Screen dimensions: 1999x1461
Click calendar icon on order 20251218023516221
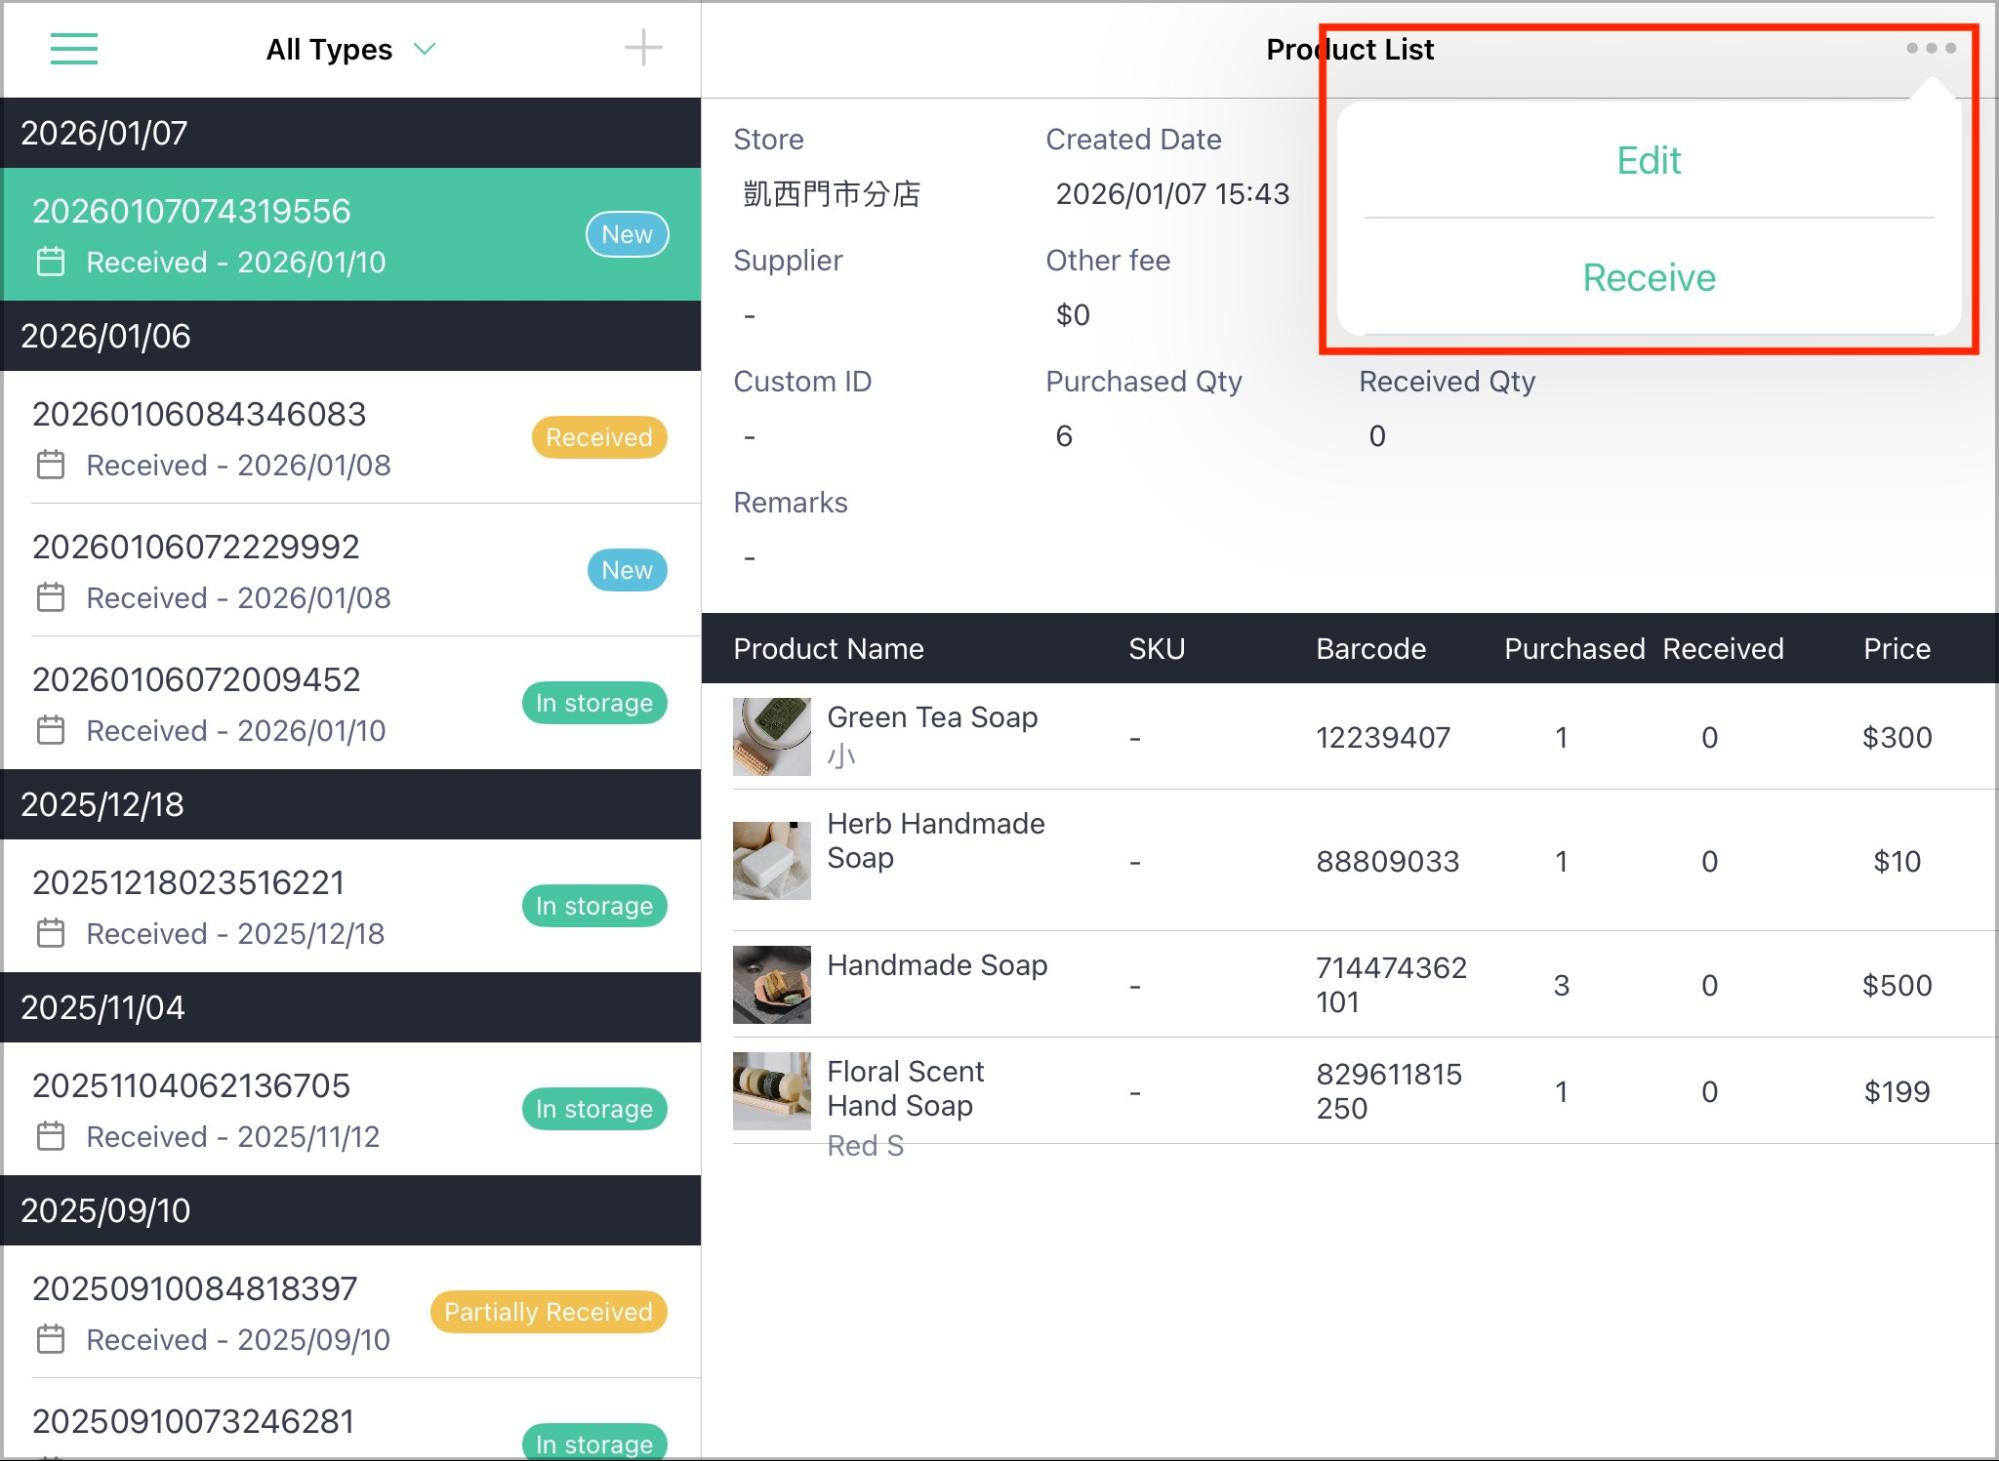coord(51,934)
